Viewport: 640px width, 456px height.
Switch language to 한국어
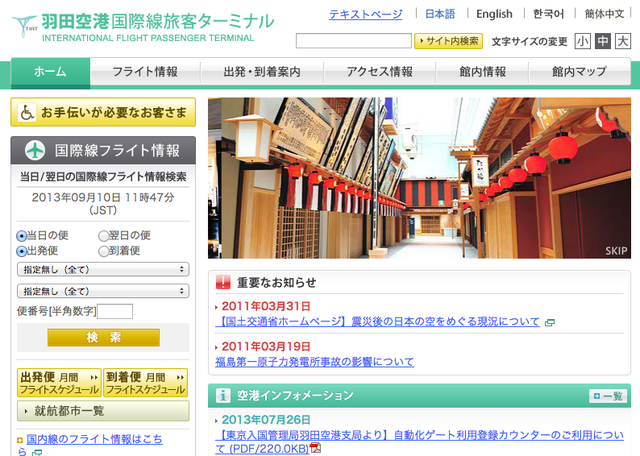[549, 14]
